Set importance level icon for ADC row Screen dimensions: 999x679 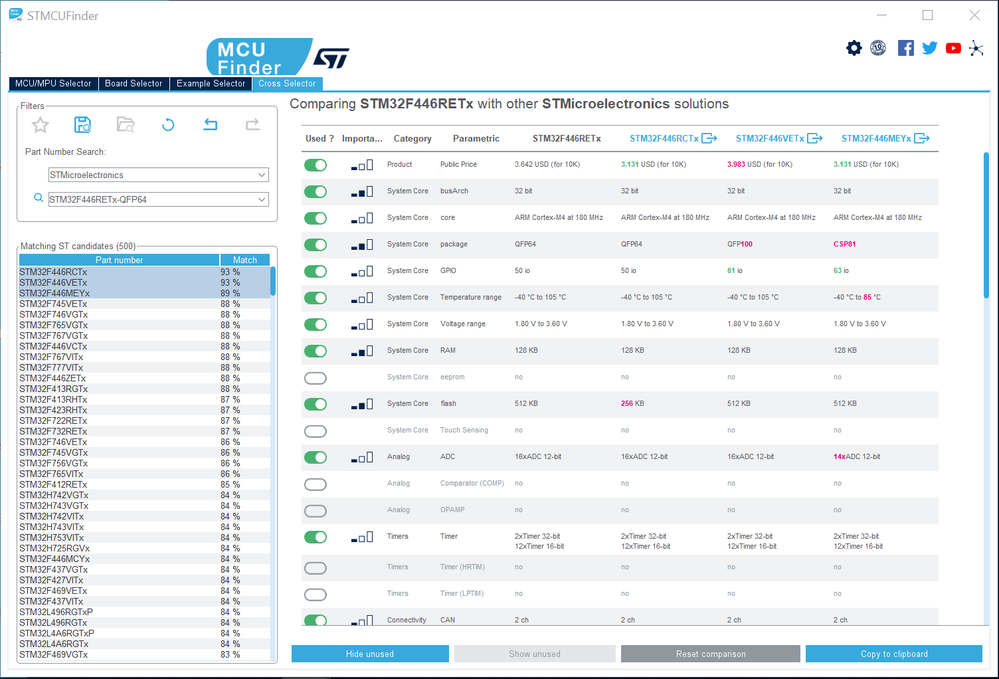(362, 458)
